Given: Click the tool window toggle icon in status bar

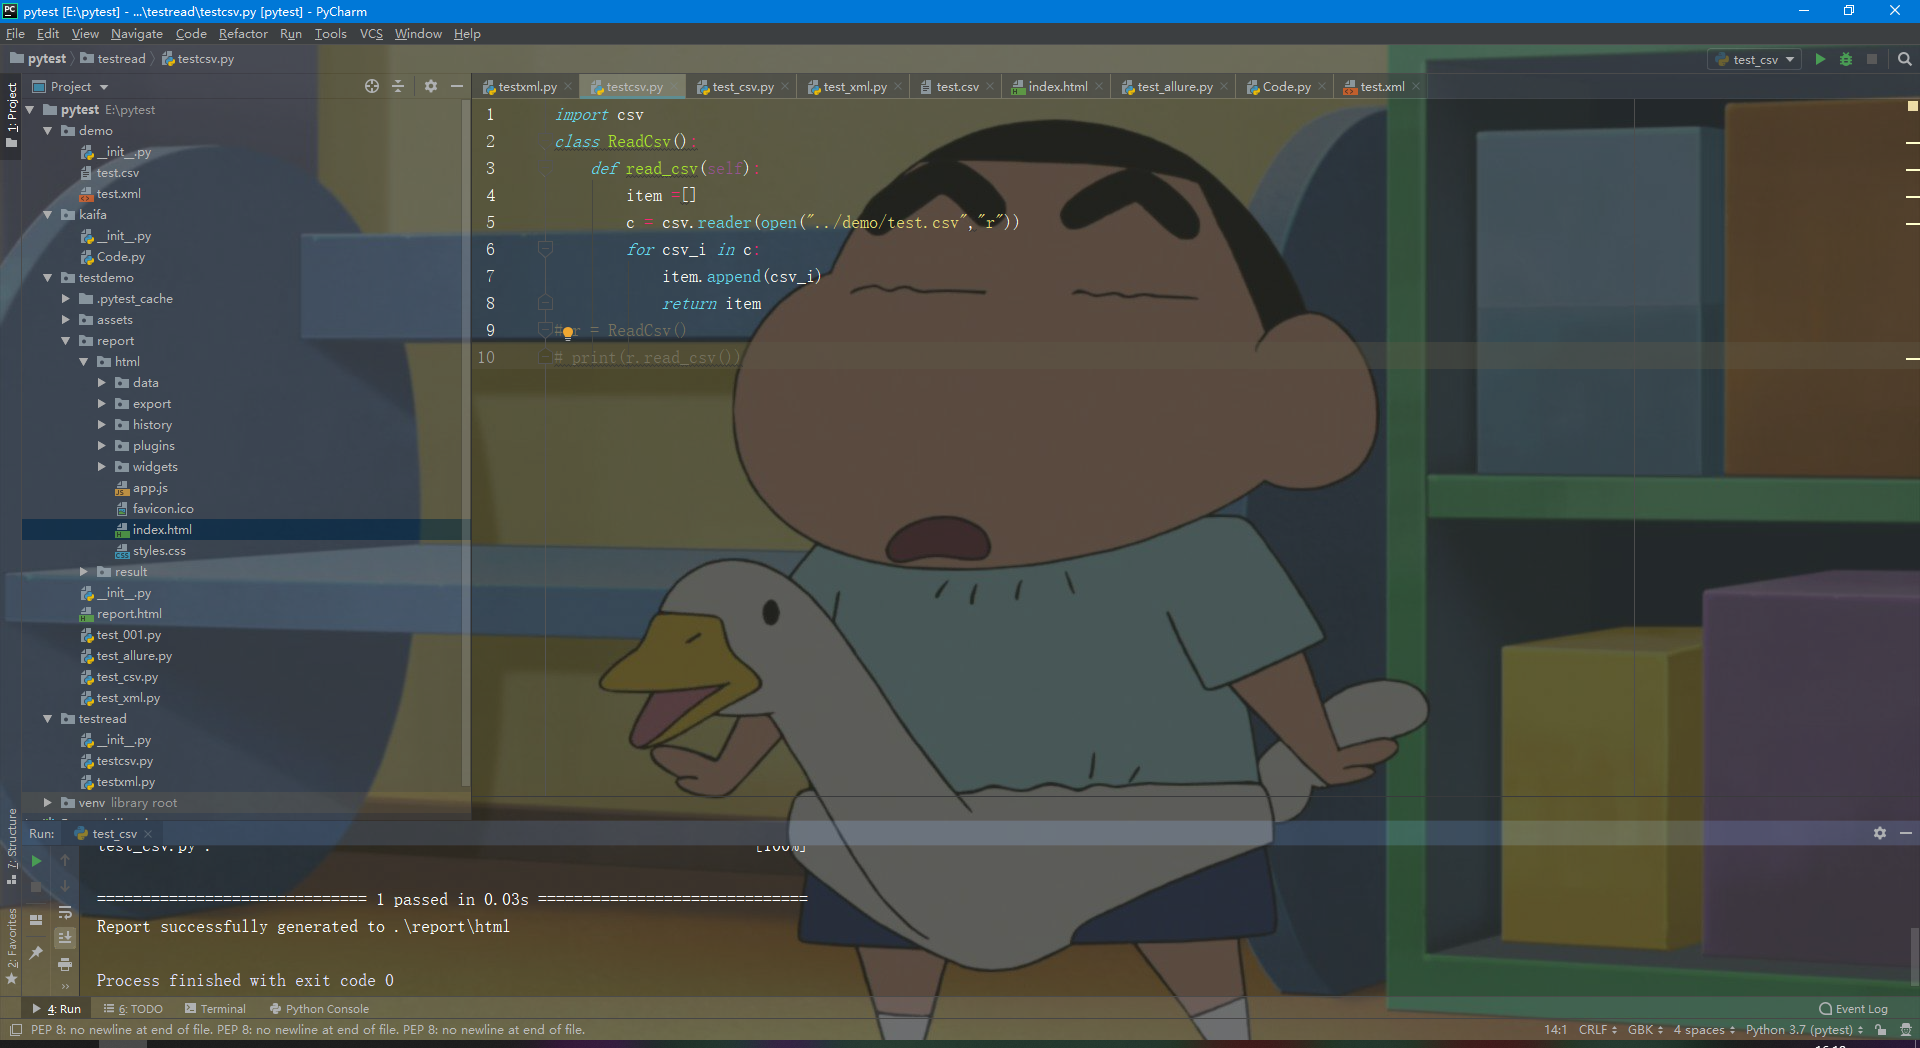Looking at the screenshot, I should click(x=14, y=1030).
